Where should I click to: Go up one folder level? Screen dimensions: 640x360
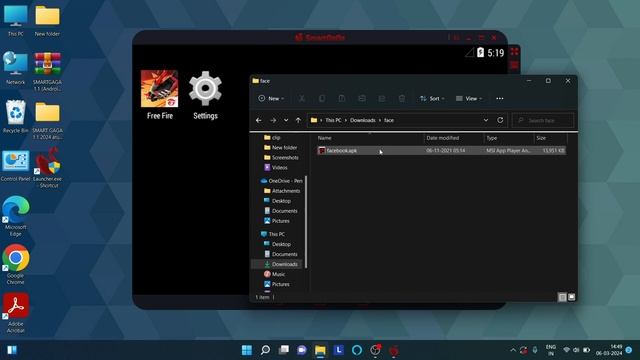coord(298,120)
